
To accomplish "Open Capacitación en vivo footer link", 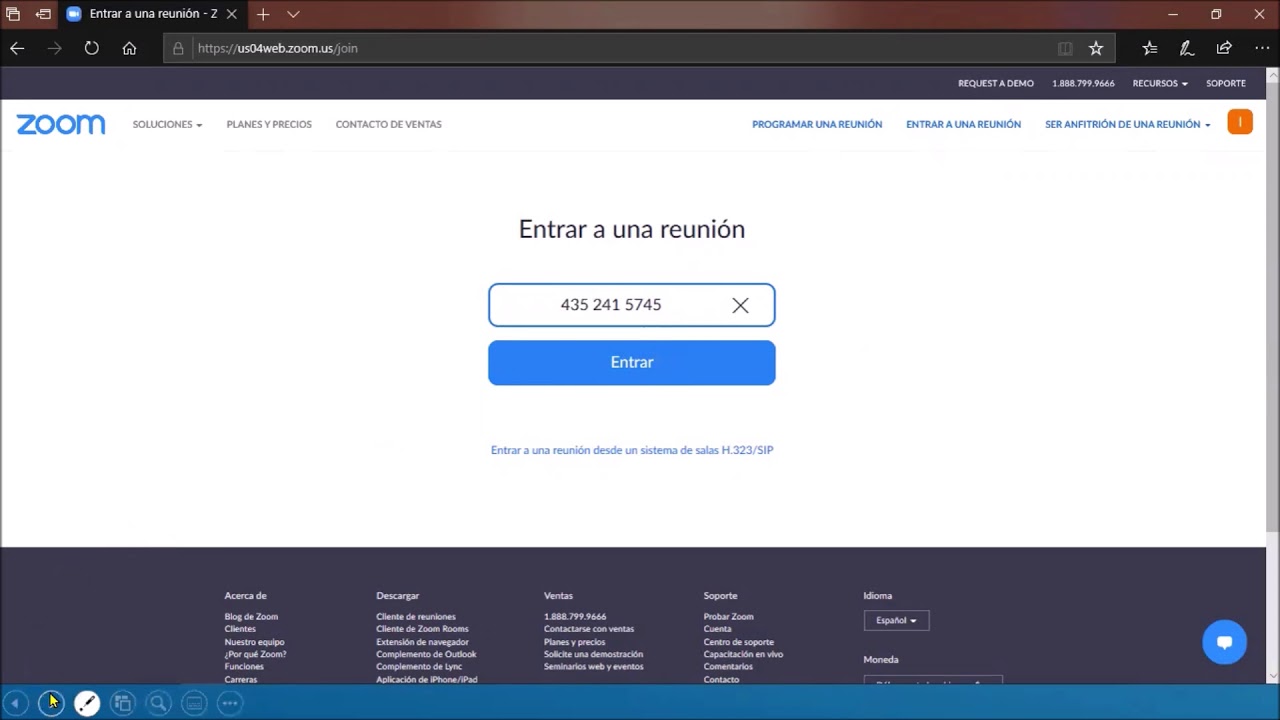I will pyautogui.click(x=743, y=654).
